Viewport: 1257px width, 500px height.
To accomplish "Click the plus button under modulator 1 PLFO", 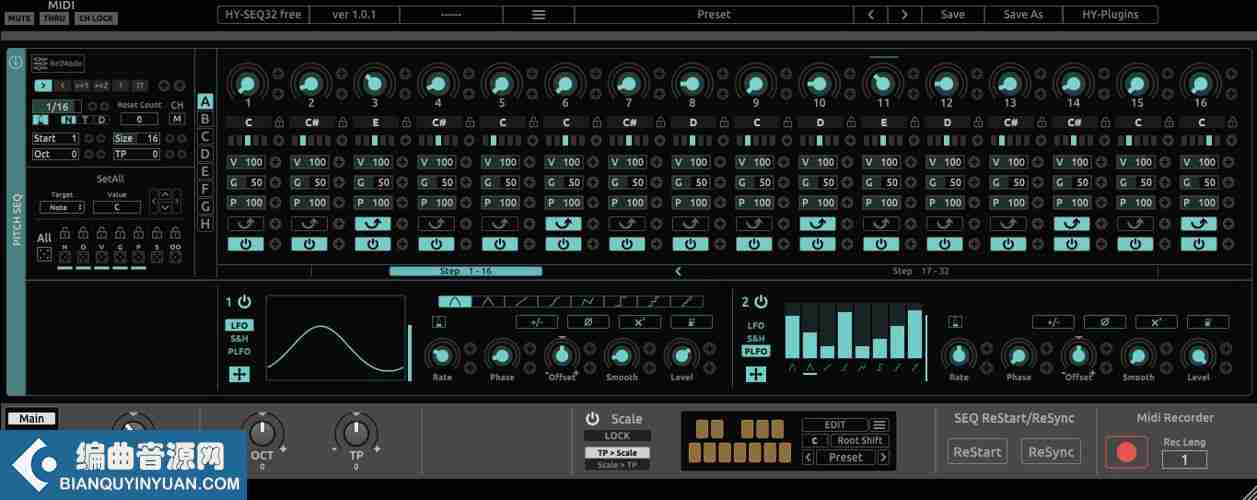I will coord(239,374).
